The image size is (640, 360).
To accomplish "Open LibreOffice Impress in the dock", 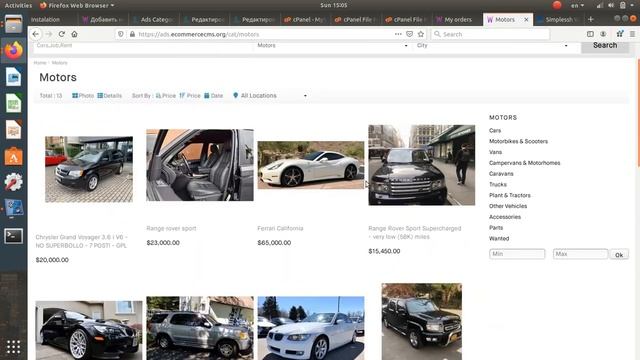I will pos(13,130).
